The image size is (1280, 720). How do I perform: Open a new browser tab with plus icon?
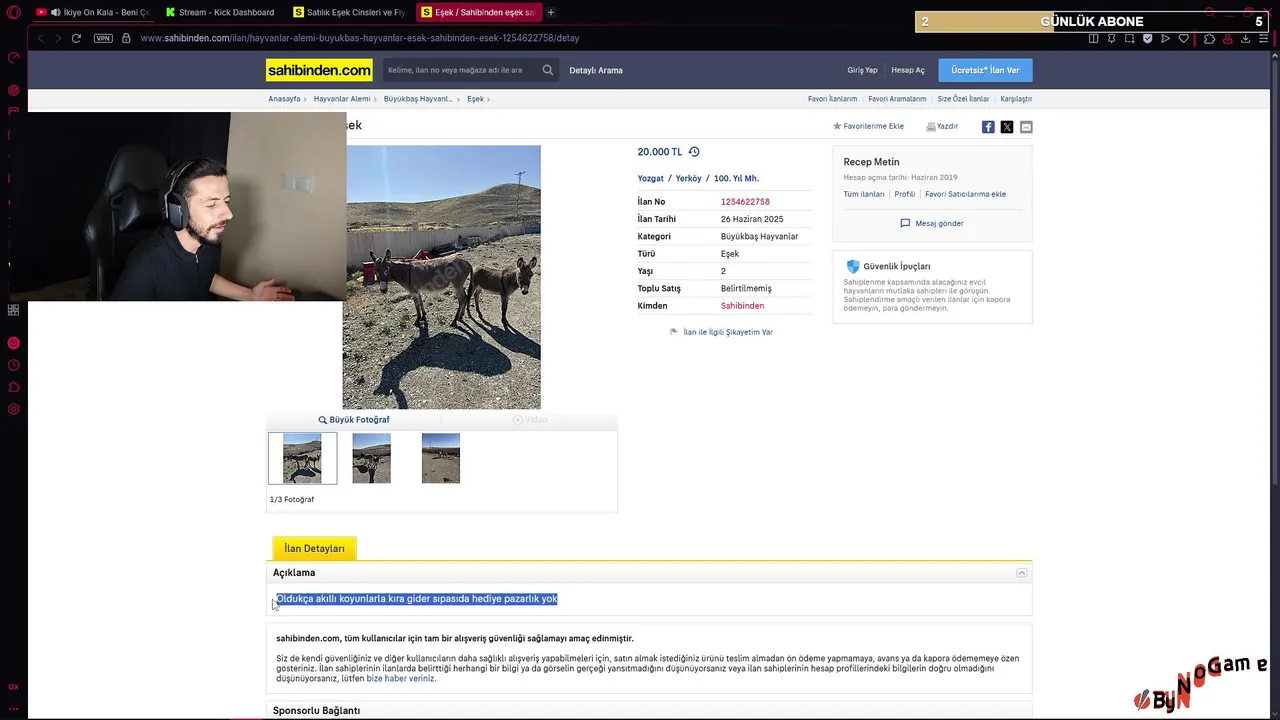(x=551, y=12)
